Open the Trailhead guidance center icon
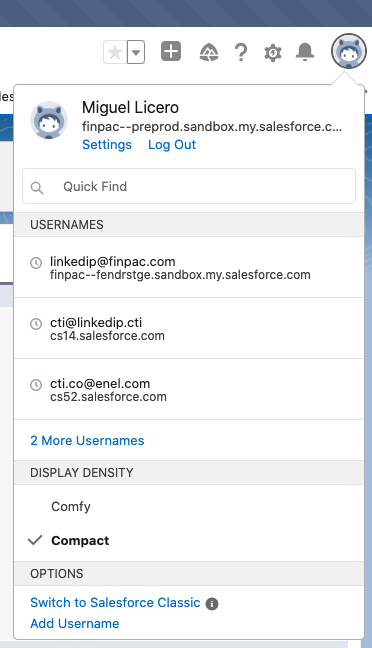The image size is (372, 648). [209, 52]
